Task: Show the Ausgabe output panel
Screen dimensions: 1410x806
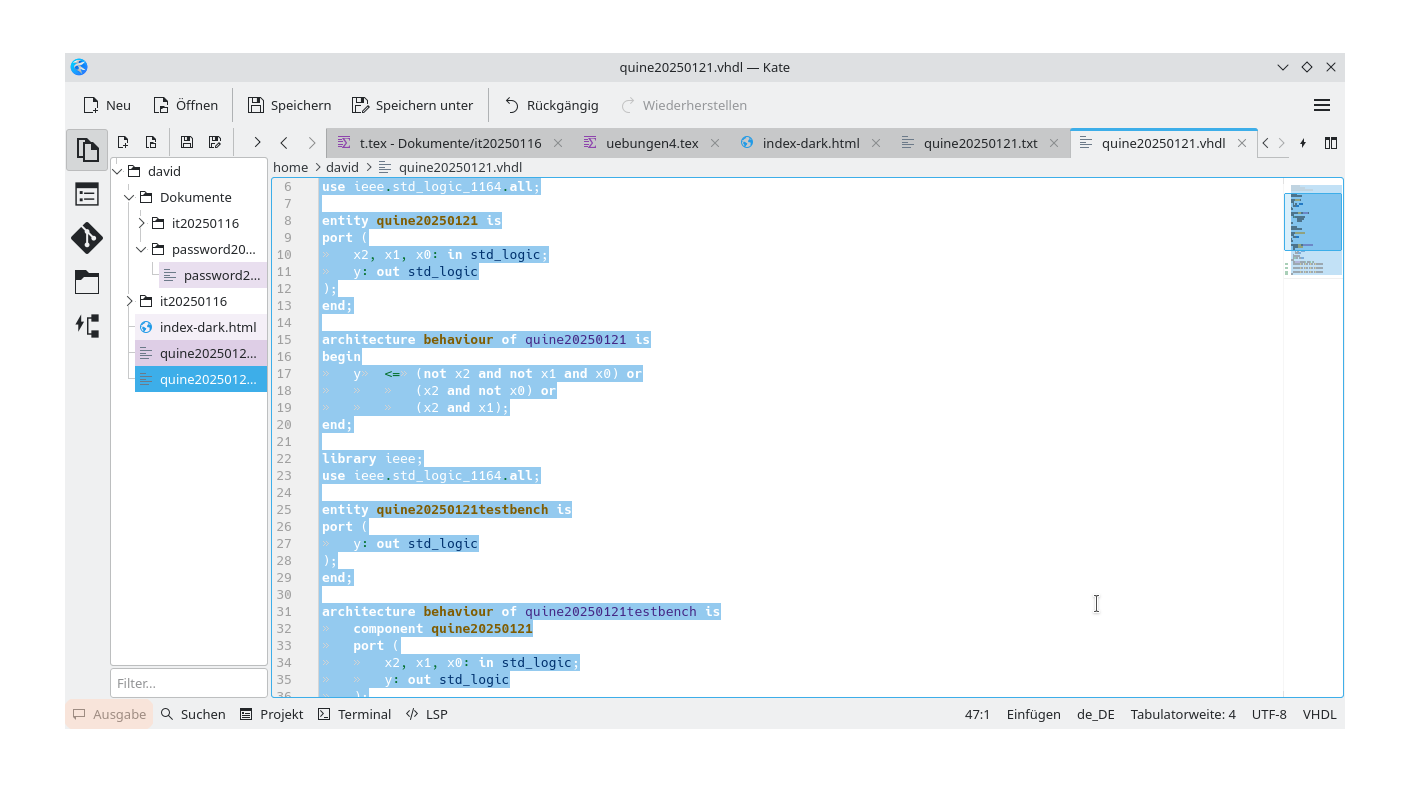Action: click(108, 714)
